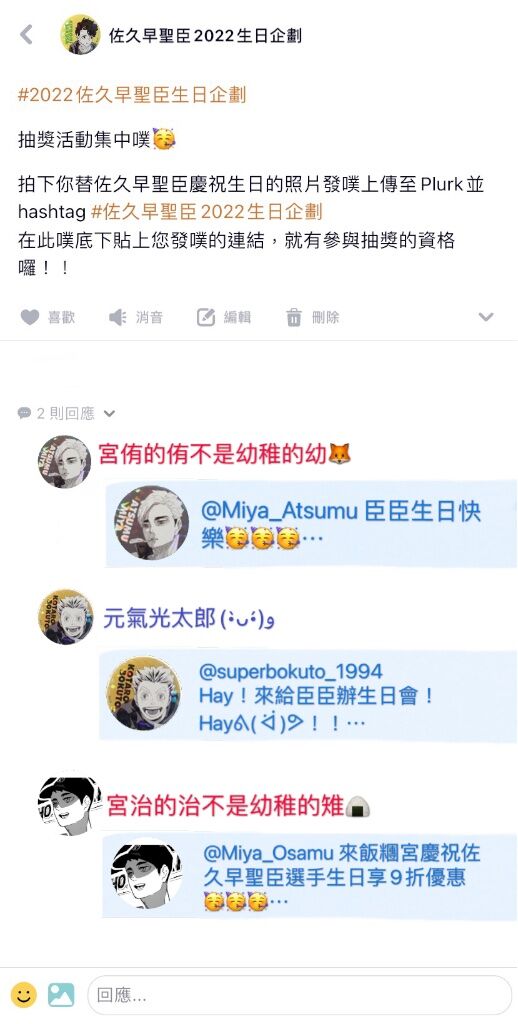Tap the back arrow icon
The height and width of the screenshot is (1024, 518).
pos(26,34)
